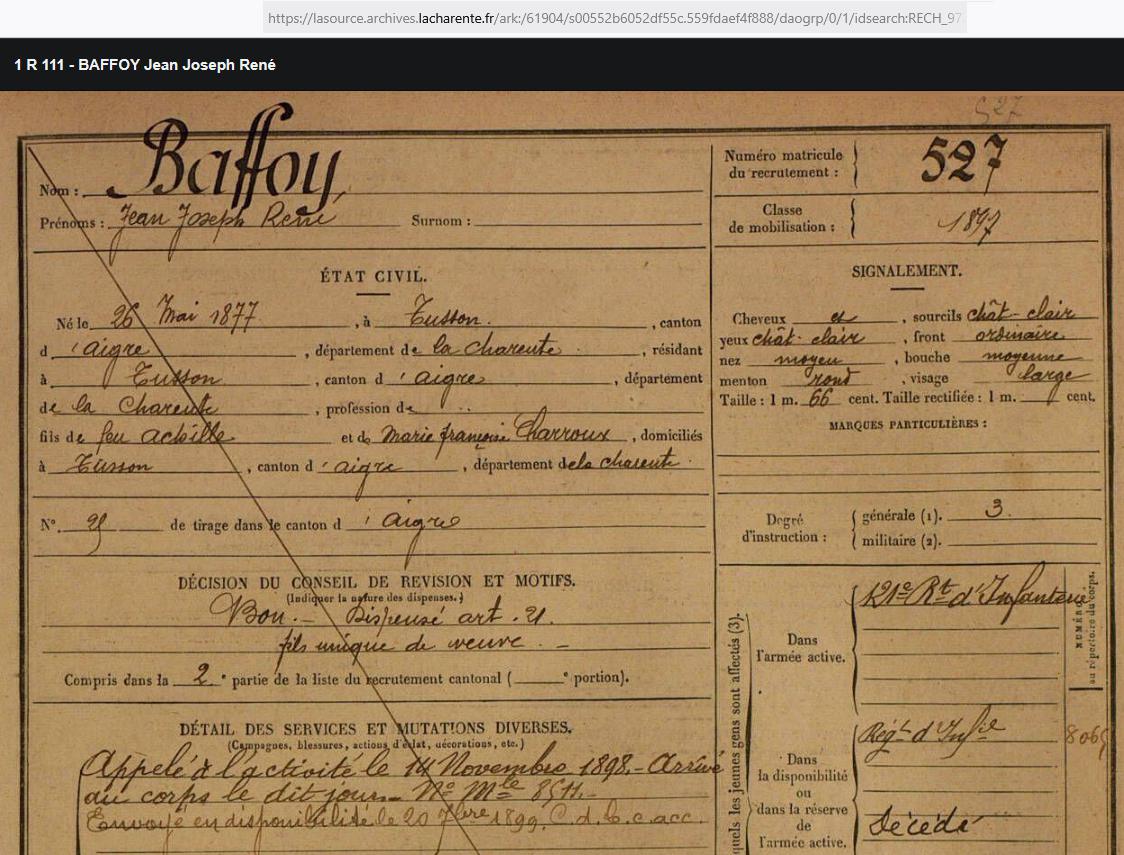Click the 'ÉTAT CIVIL.' heading

(373, 276)
